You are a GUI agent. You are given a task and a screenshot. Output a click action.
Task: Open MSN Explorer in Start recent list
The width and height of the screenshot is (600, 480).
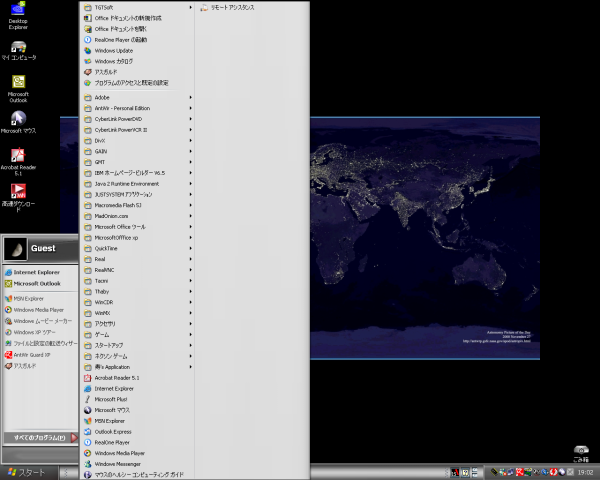pyautogui.click(x=24, y=299)
